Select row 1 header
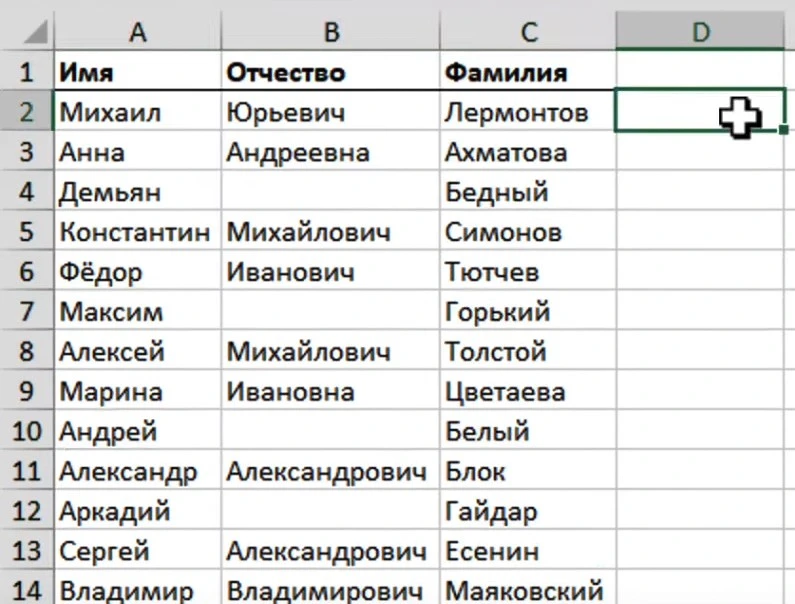This screenshot has height=604, width=795. point(26,72)
